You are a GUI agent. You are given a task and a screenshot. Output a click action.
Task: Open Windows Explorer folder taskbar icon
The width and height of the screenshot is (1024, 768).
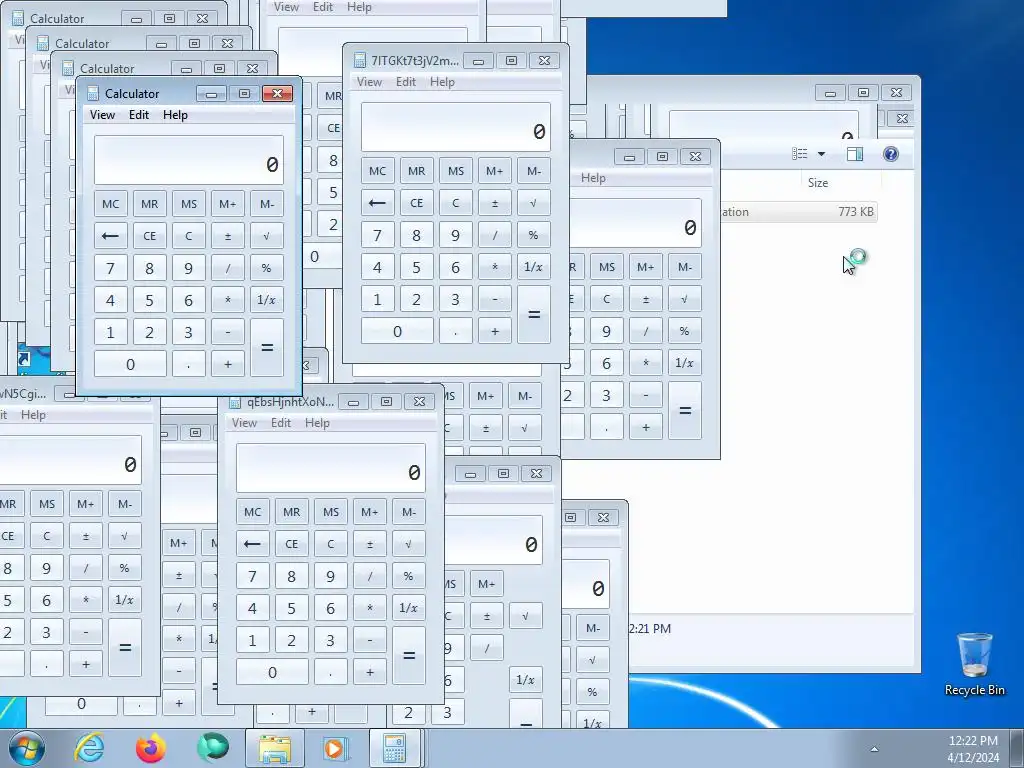[x=275, y=748]
